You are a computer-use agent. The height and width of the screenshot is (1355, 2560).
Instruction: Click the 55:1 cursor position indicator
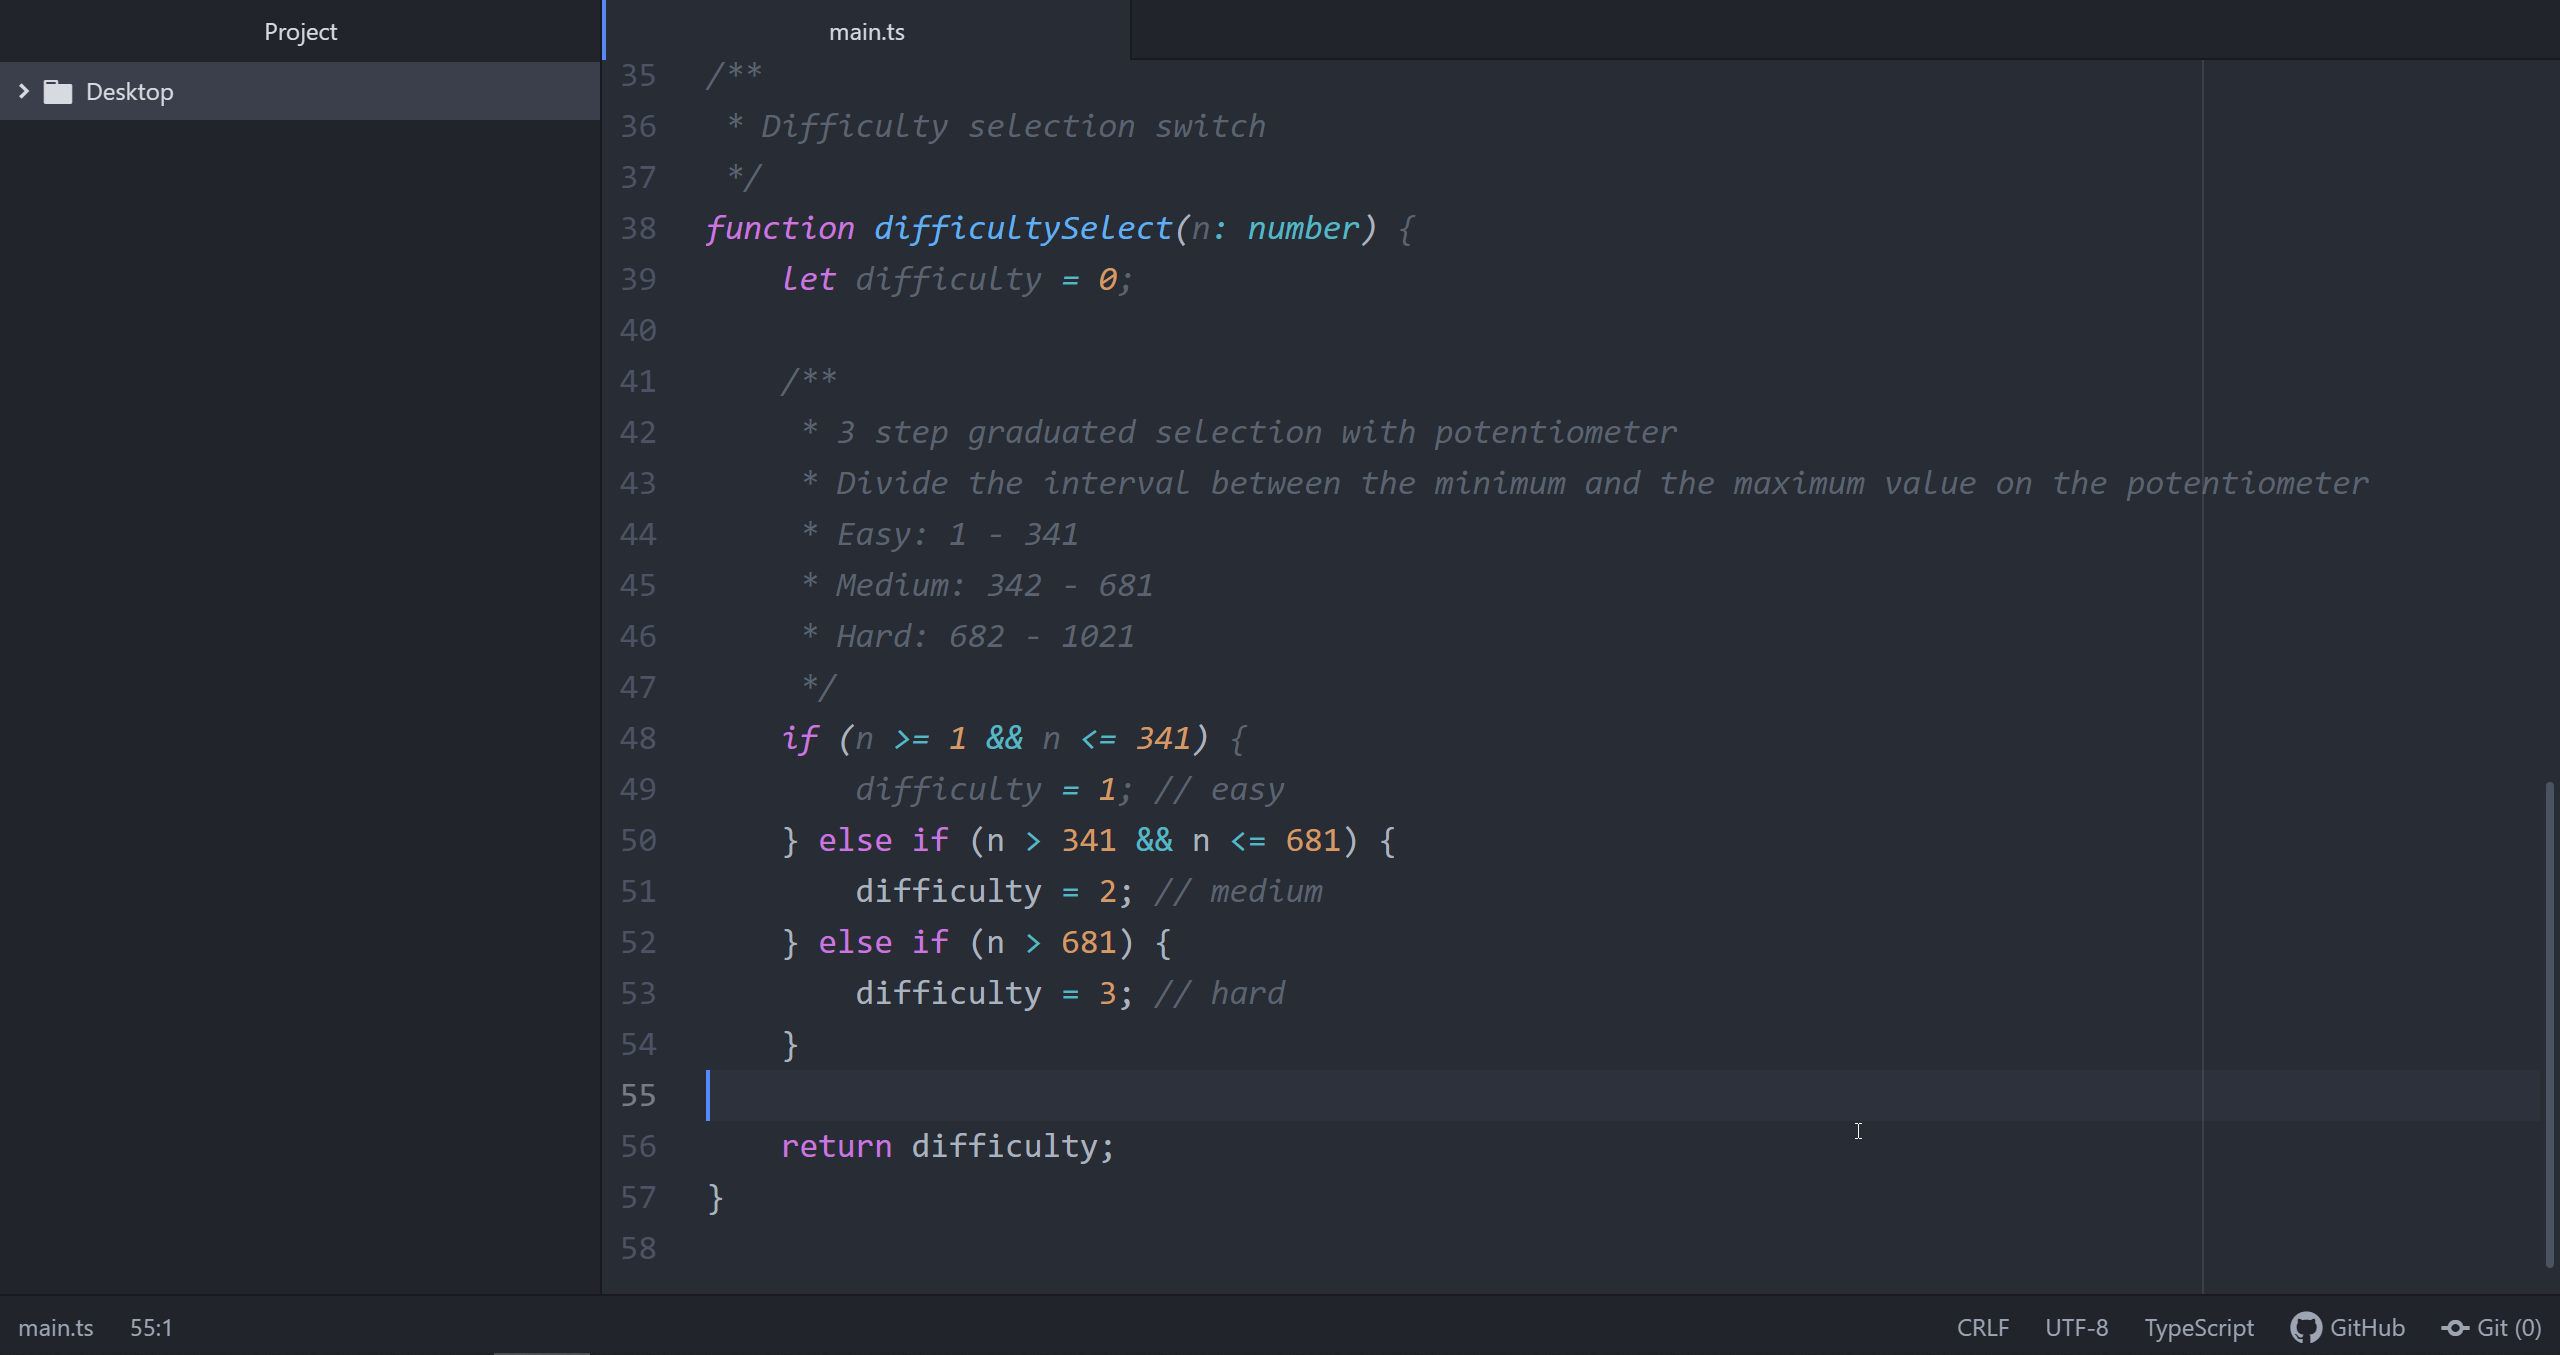151,1328
